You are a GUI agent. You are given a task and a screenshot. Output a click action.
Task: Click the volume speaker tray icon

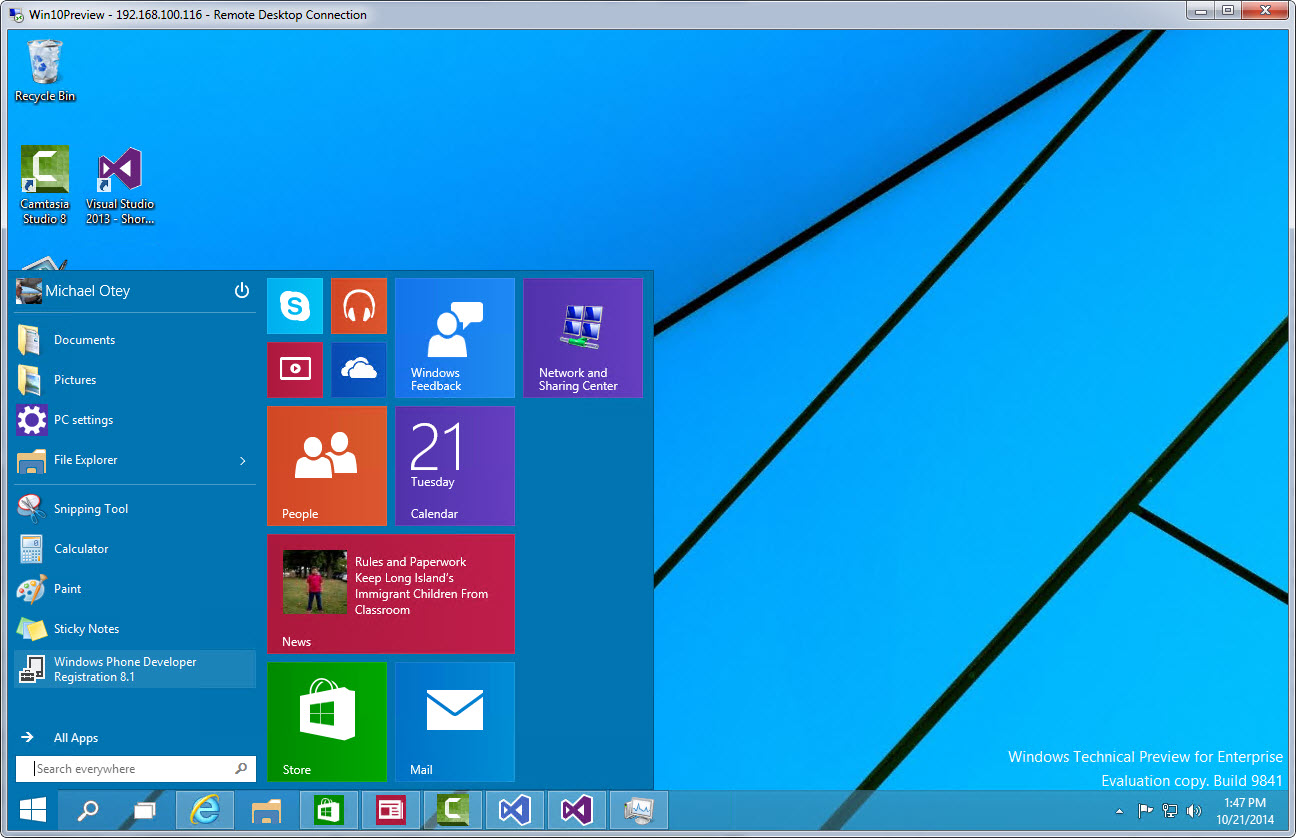pos(1194,811)
